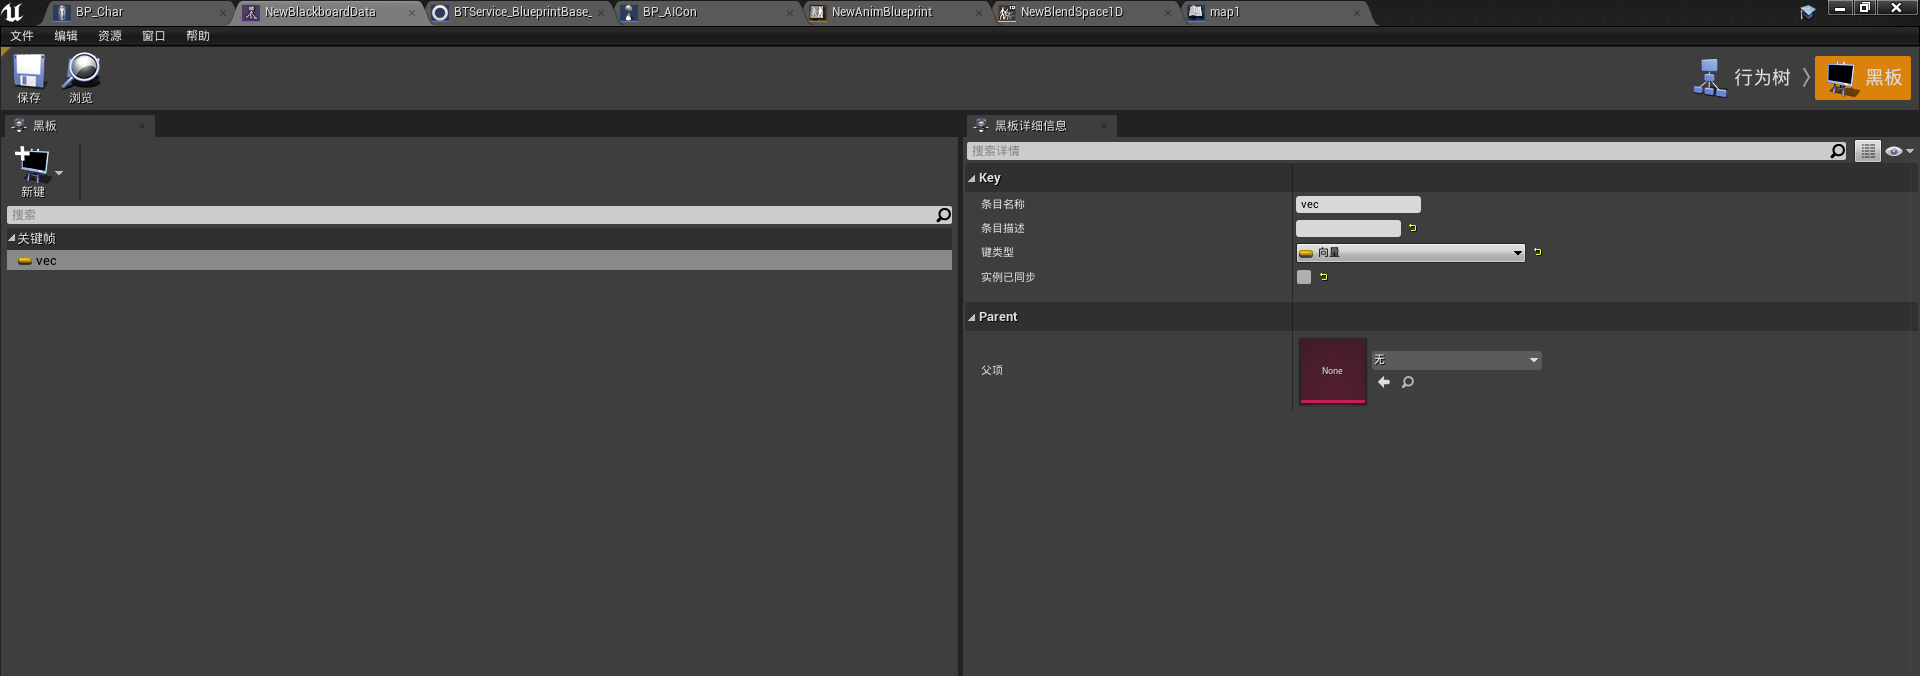Screen dimensions: 1920x676
Task: Click the Browse (浏览) magnifier icon
Action: (x=81, y=78)
